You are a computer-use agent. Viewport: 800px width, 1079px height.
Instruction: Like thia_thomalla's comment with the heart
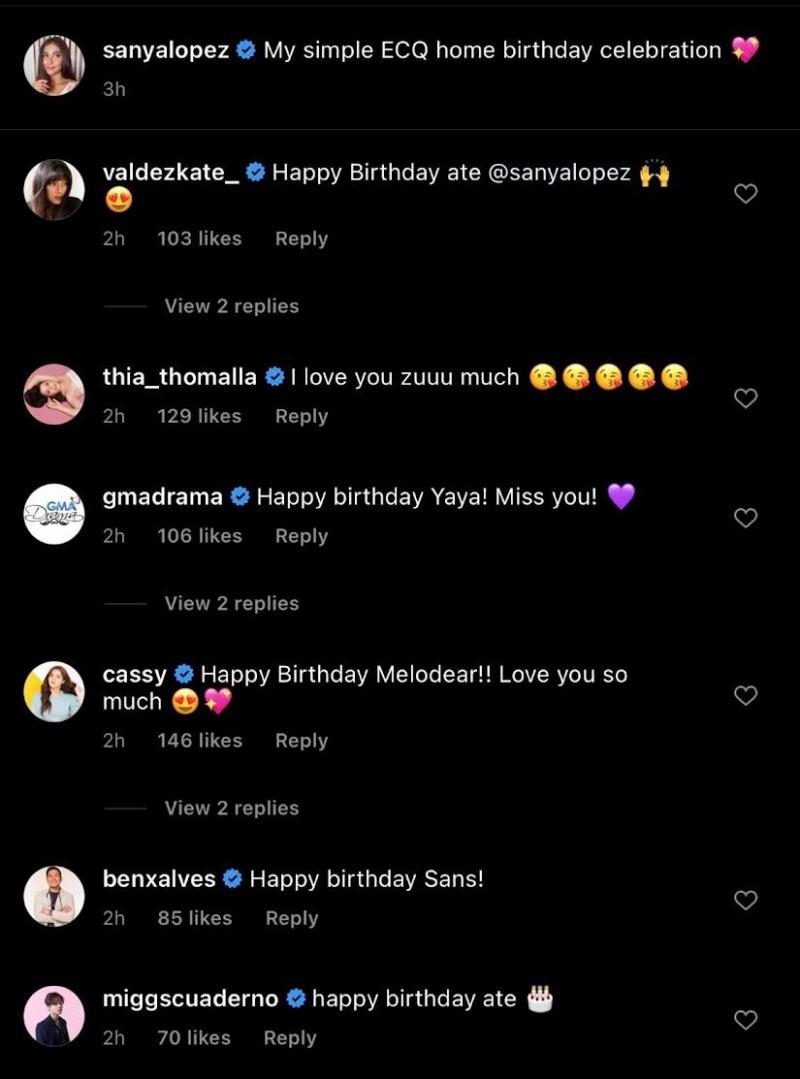point(746,398)
